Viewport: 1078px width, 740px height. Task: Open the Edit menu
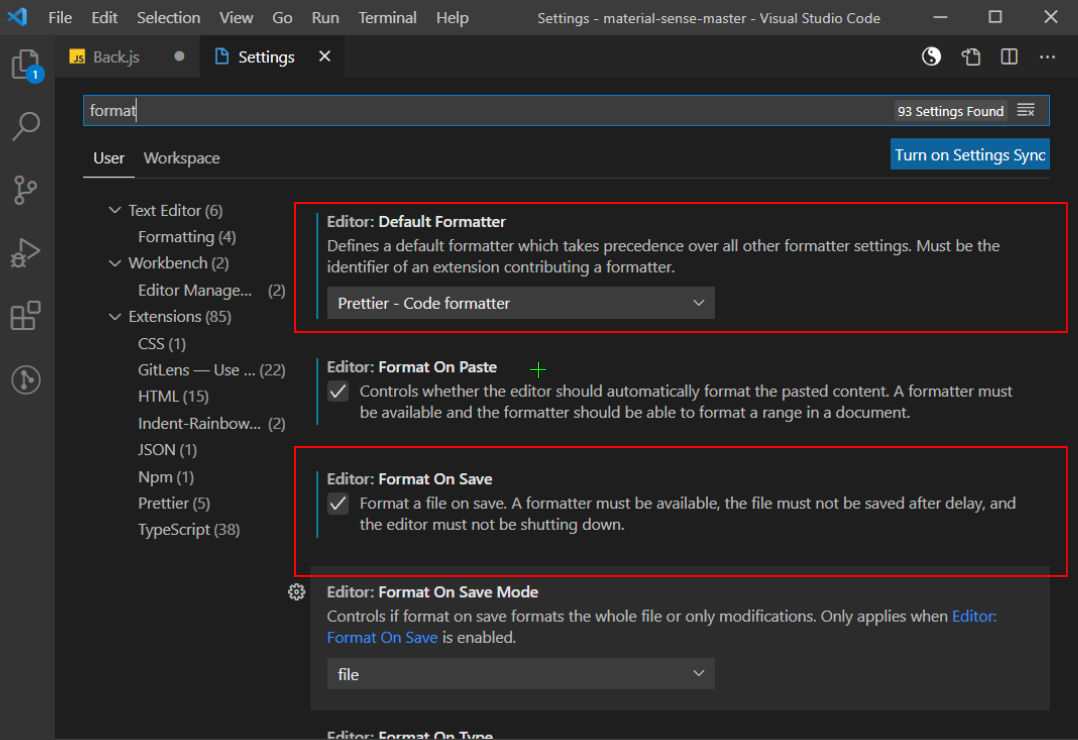(x=104, y=17)
